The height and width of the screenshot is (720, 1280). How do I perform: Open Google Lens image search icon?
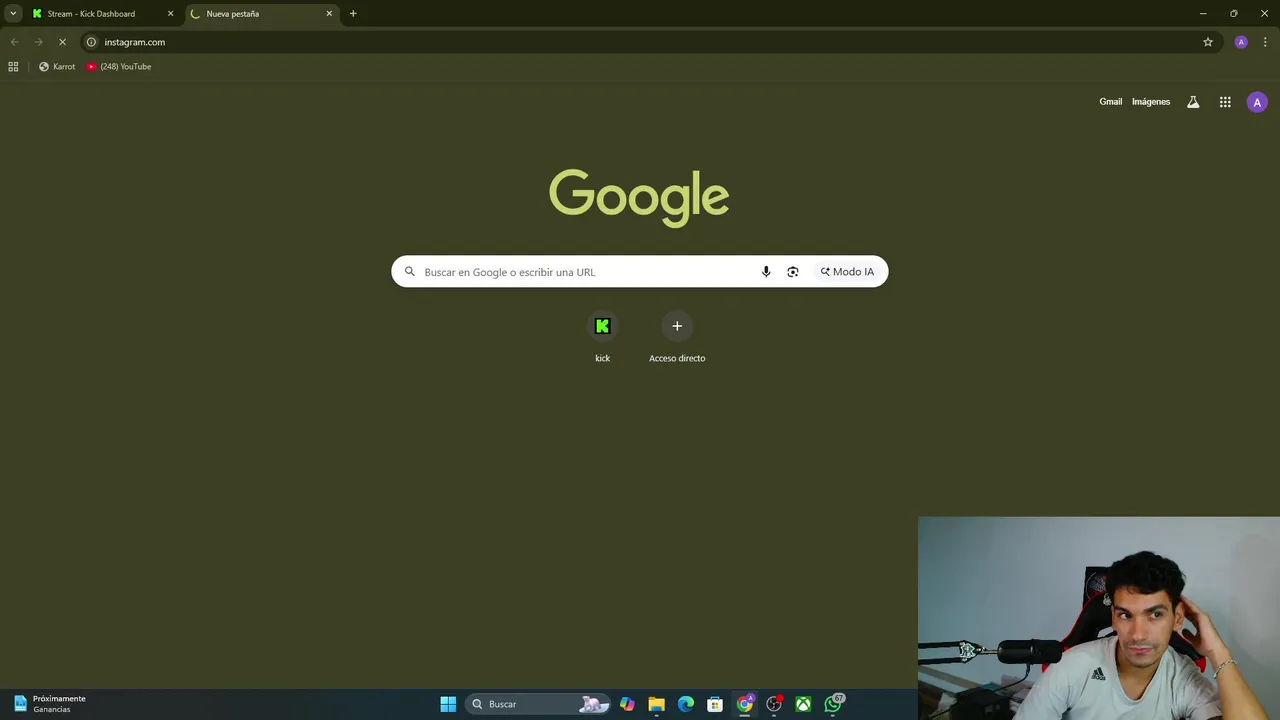[793, 272]
